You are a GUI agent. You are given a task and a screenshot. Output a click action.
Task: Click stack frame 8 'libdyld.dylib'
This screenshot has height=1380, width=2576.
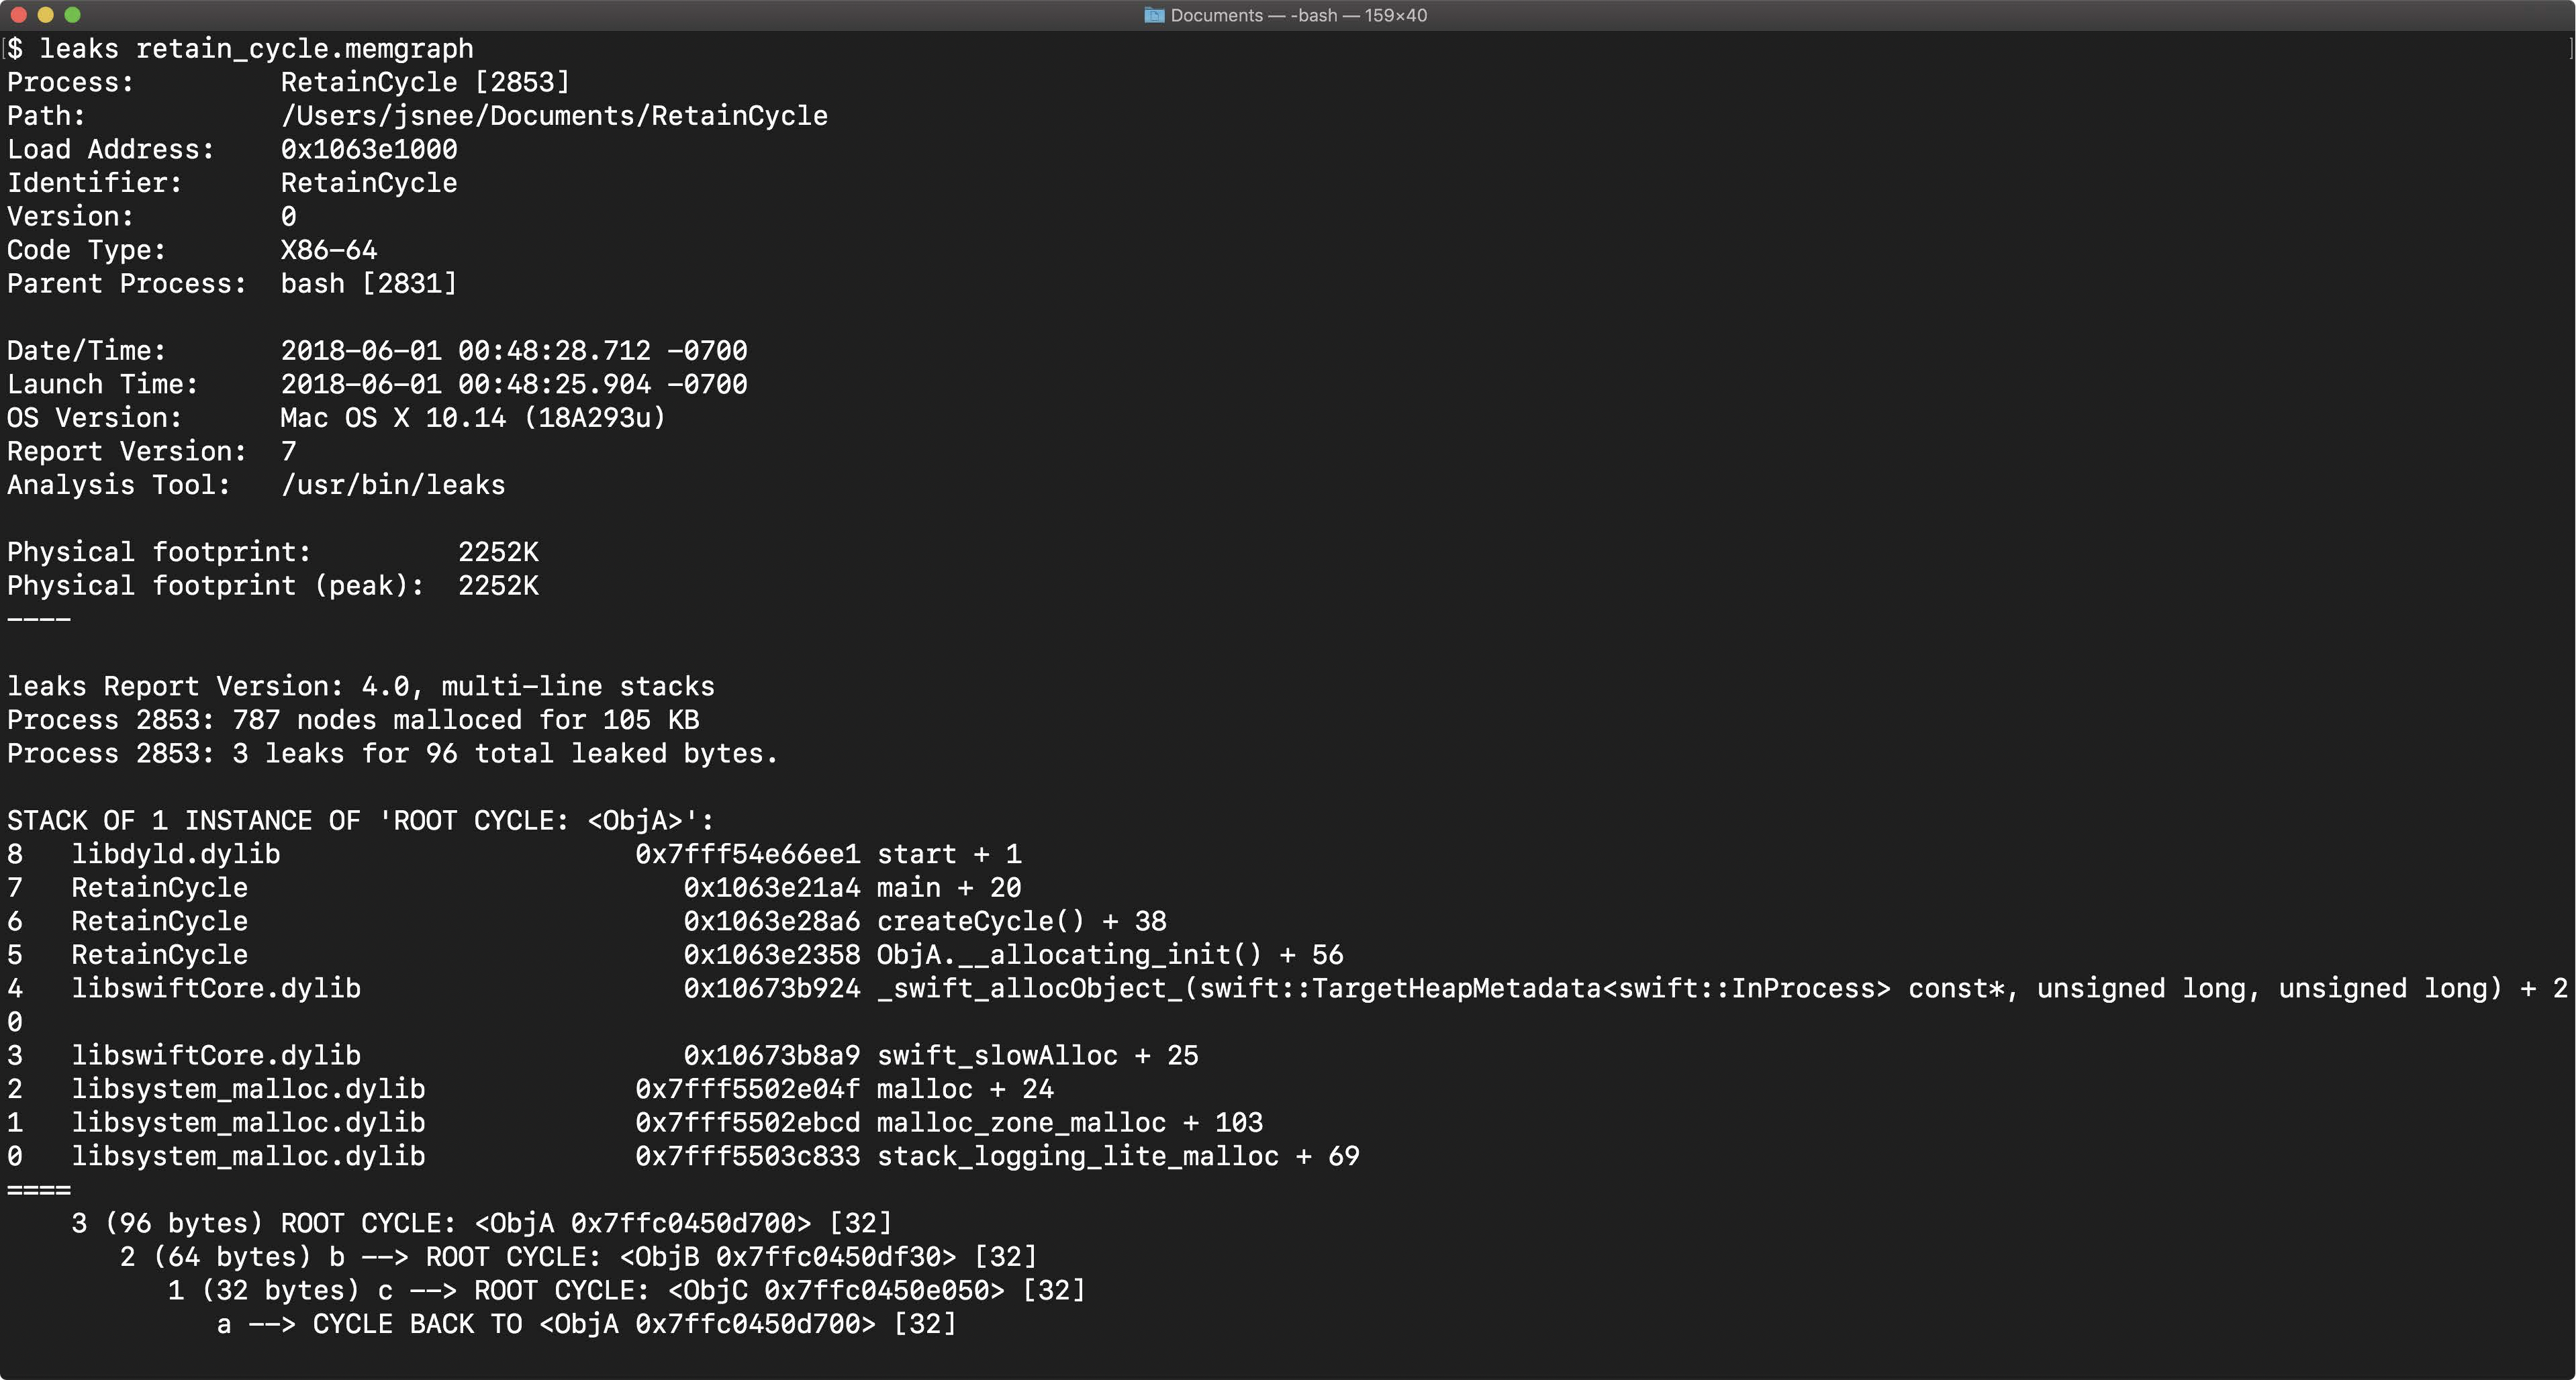click(x=176, y=854)
